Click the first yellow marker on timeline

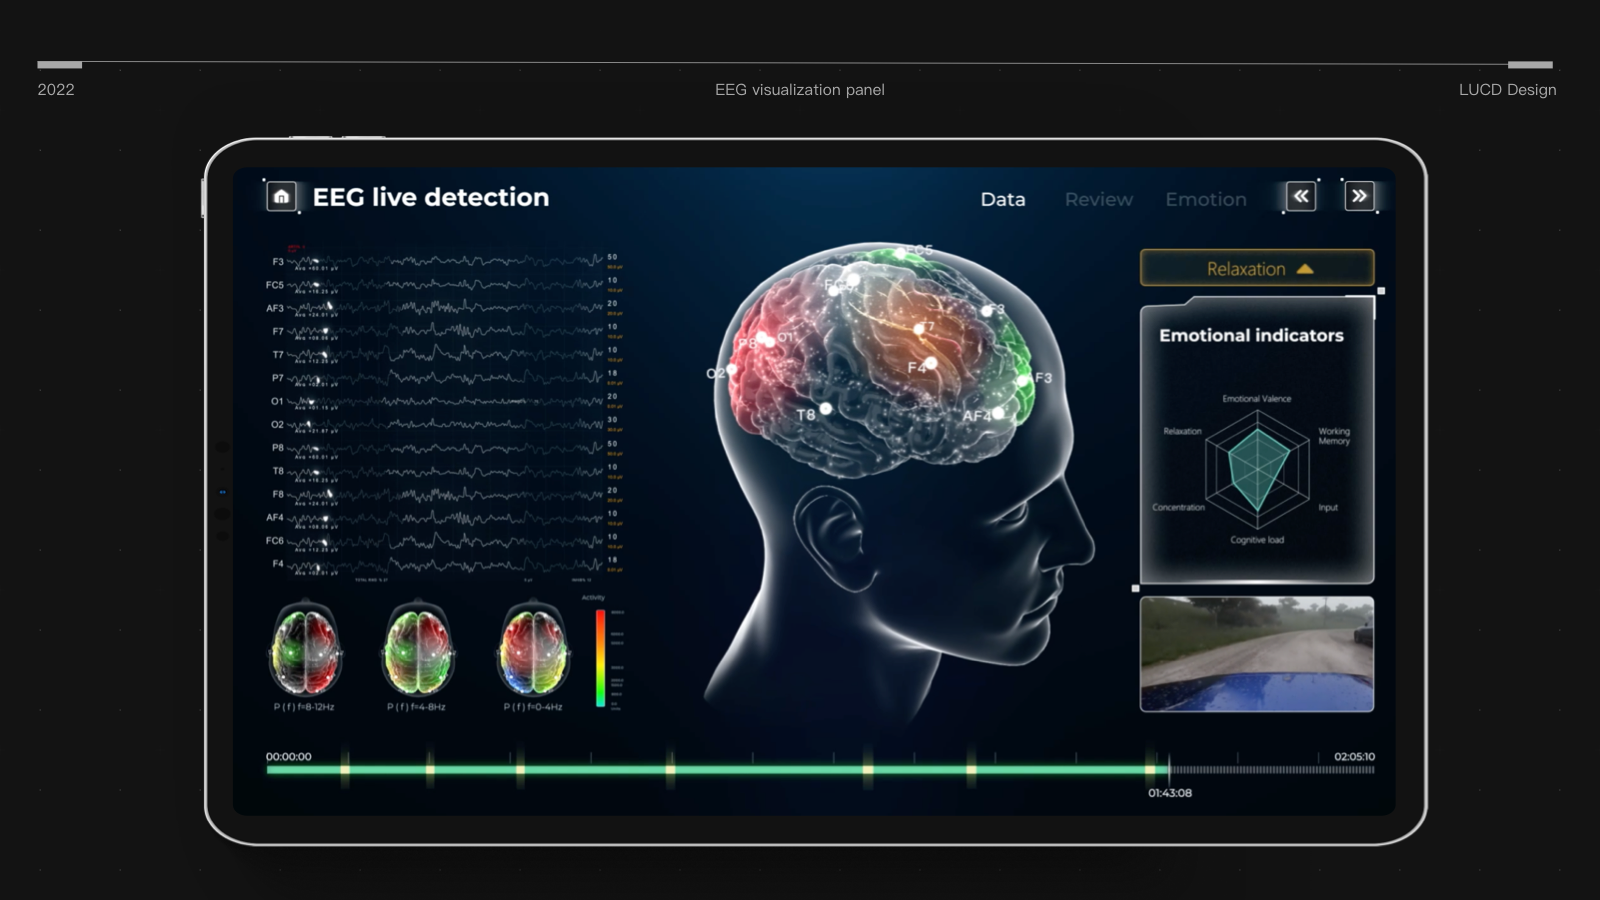point(345,769)
